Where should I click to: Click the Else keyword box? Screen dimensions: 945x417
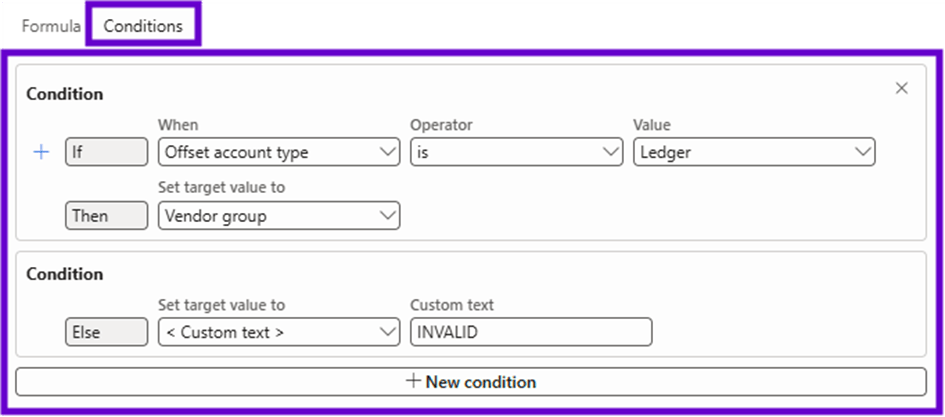tap(106, 332)
